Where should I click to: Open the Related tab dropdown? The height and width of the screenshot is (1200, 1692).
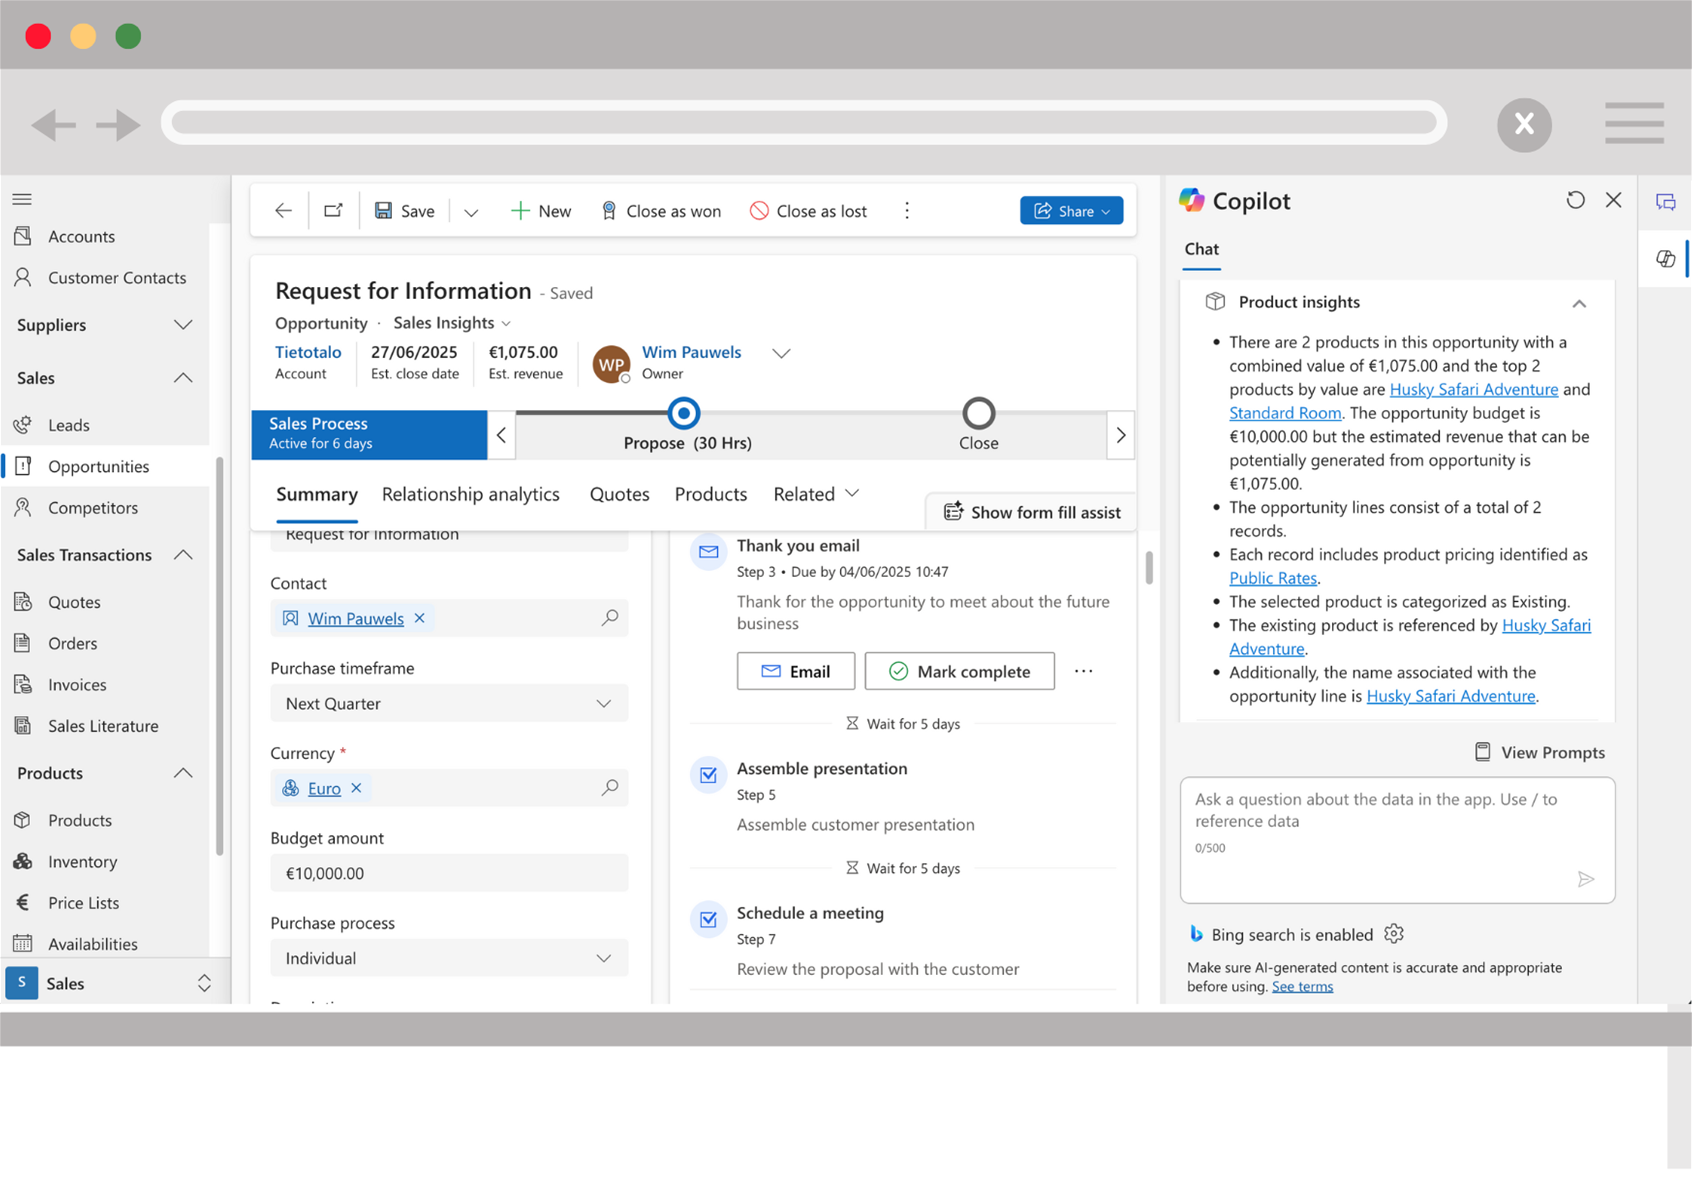(816, 494)
